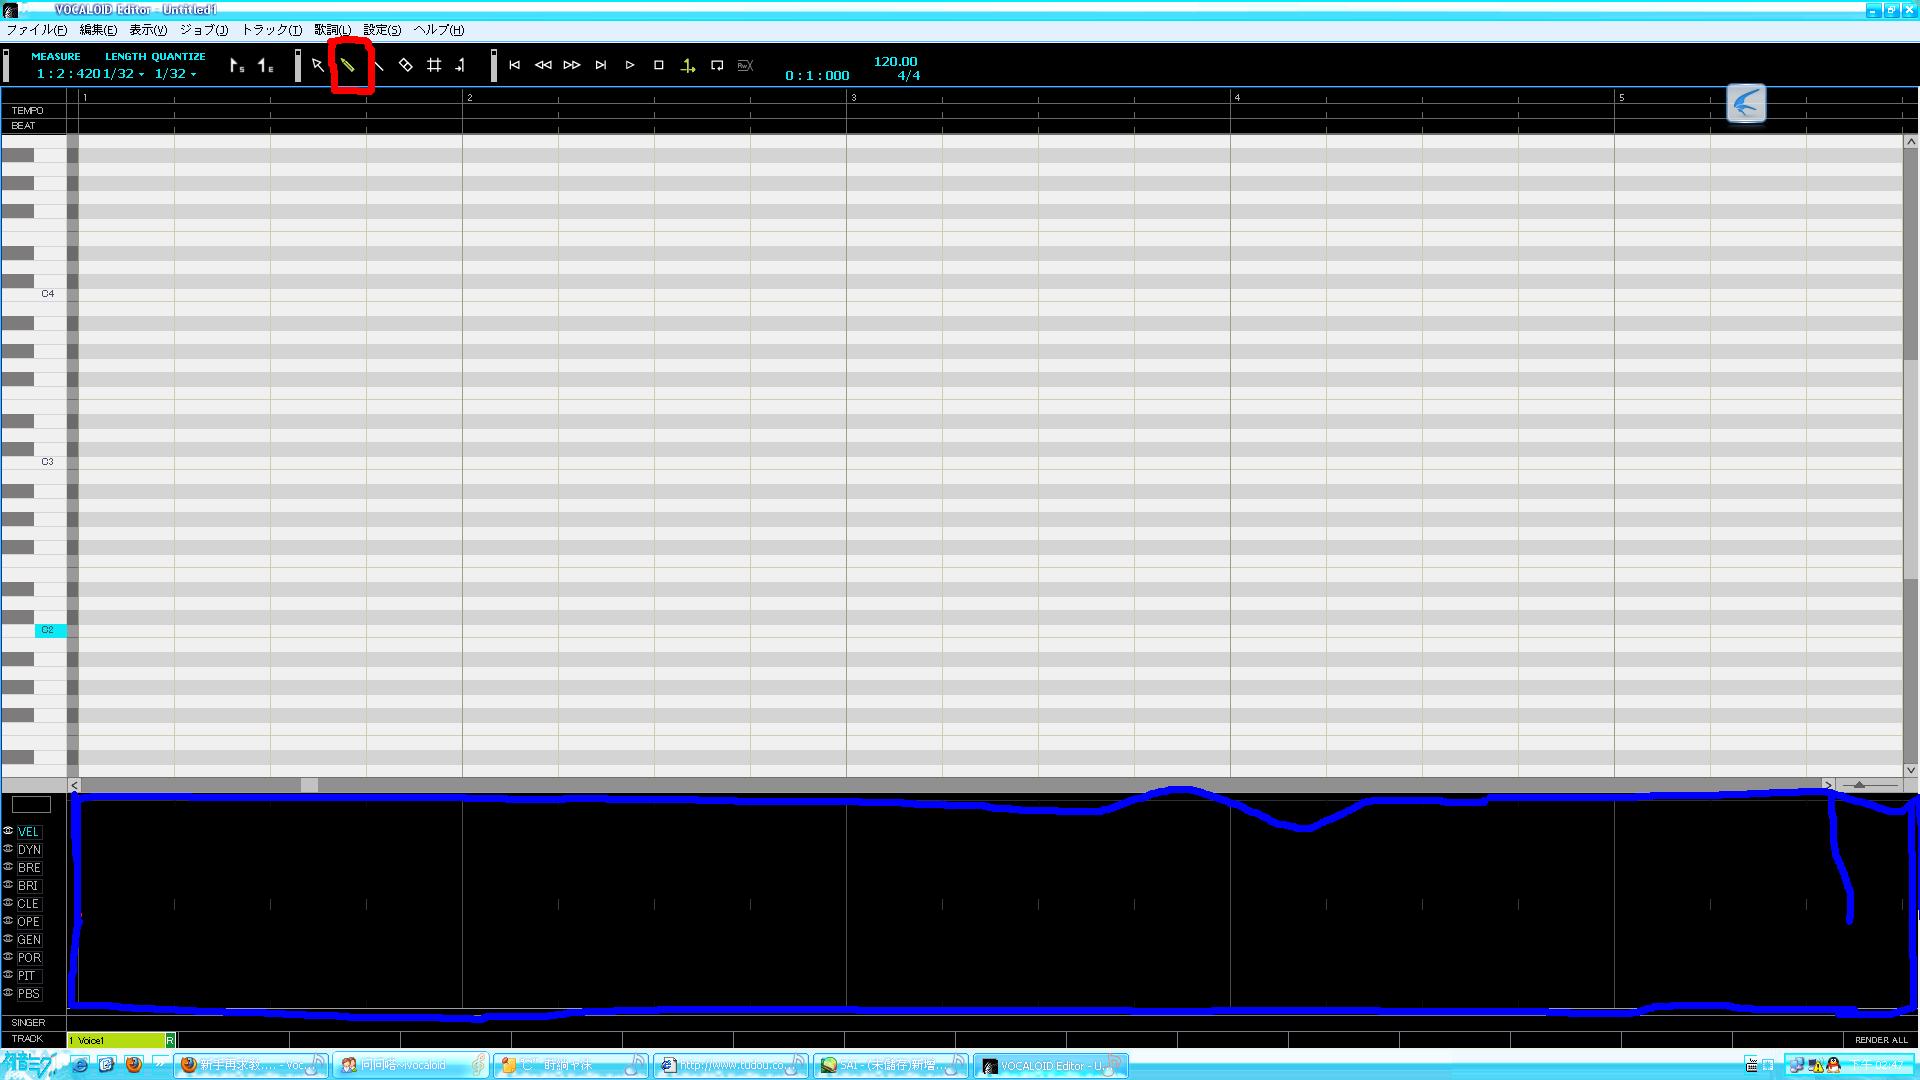Toggle the grid icon in toolbar

[x=434, y=66]
